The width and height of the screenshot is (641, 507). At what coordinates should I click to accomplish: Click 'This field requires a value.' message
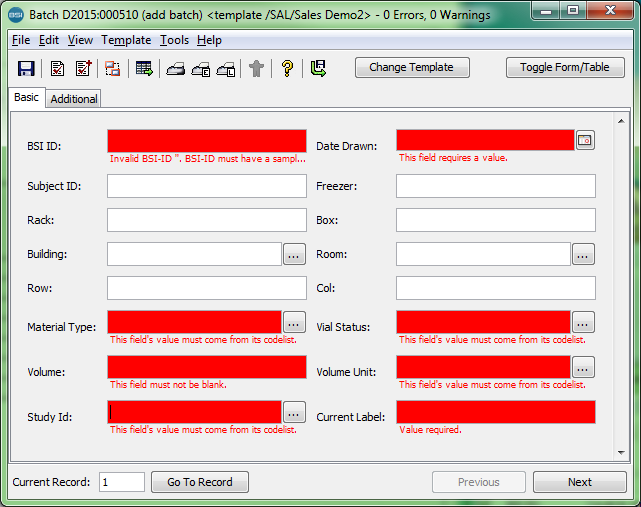point(453,158)
